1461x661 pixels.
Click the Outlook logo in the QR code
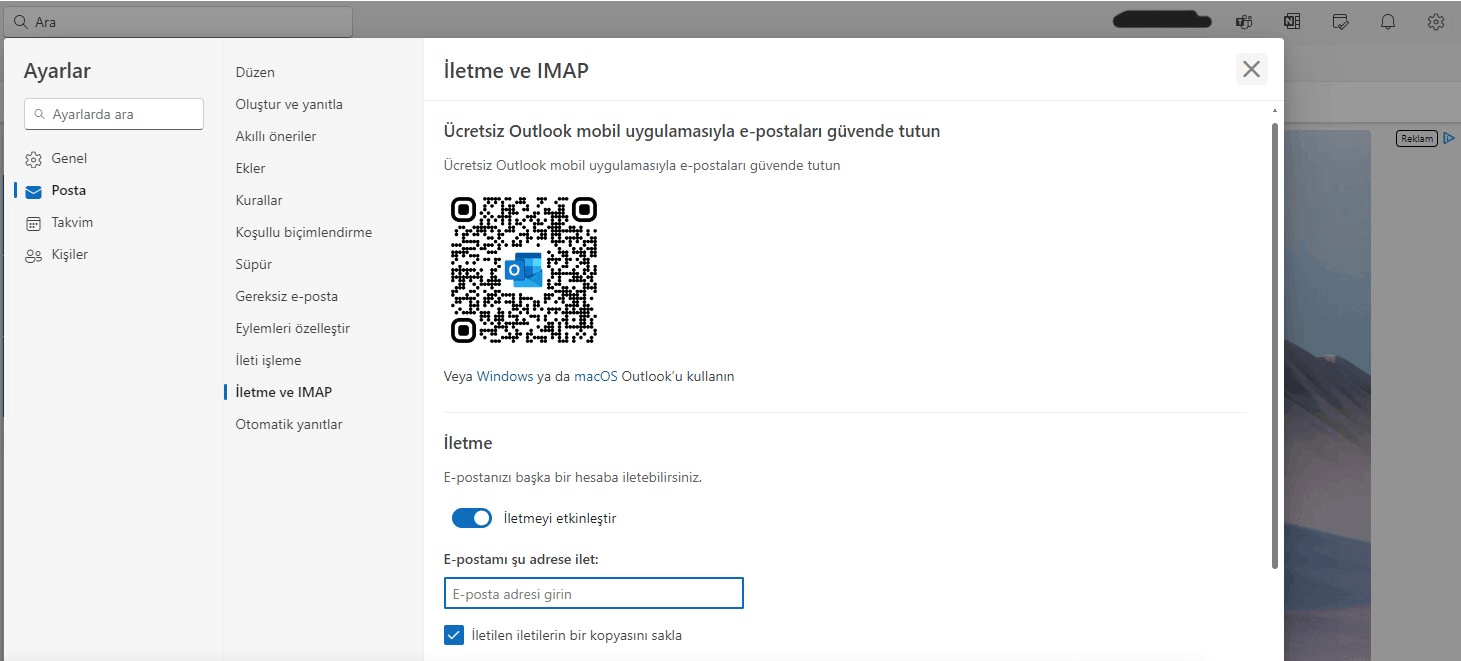click(524, 270)
